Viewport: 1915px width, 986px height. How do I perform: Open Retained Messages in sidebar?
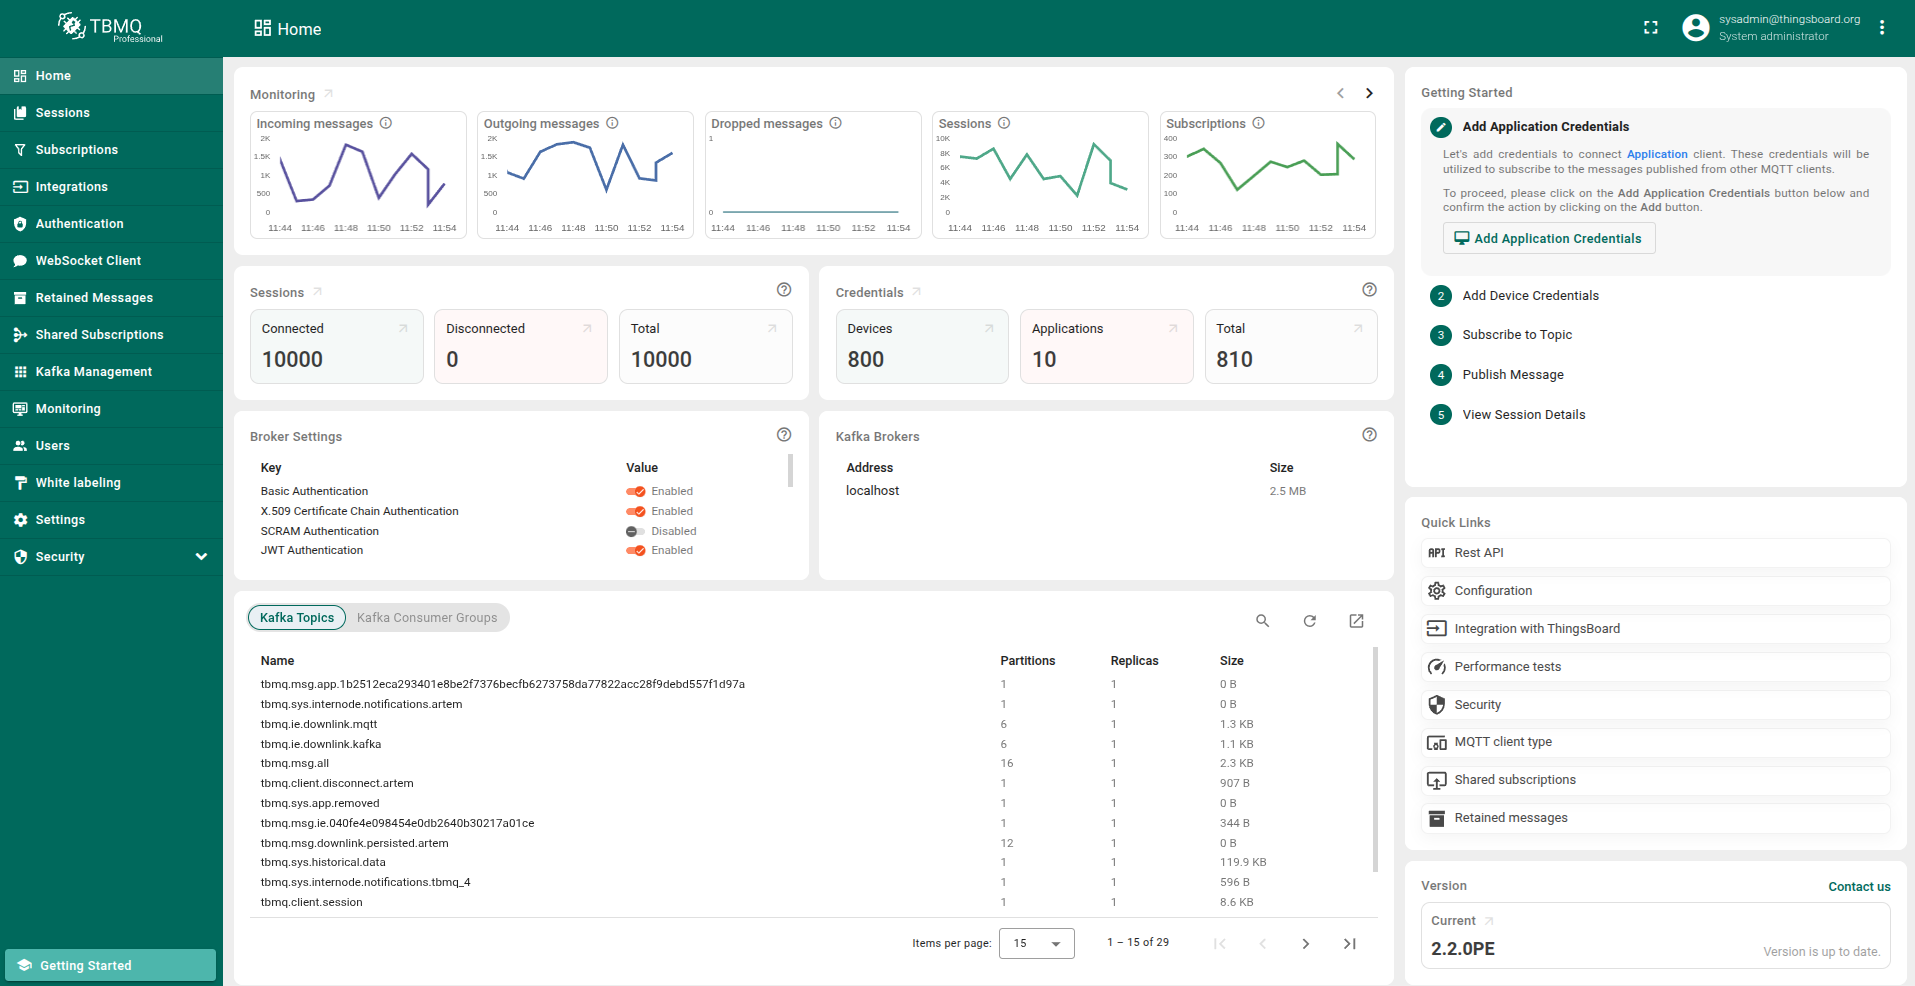[94, 298]
